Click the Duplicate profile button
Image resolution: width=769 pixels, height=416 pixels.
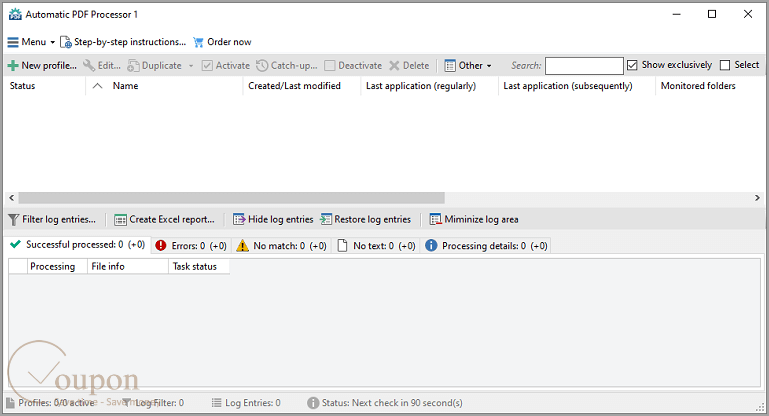click(155, 65)
